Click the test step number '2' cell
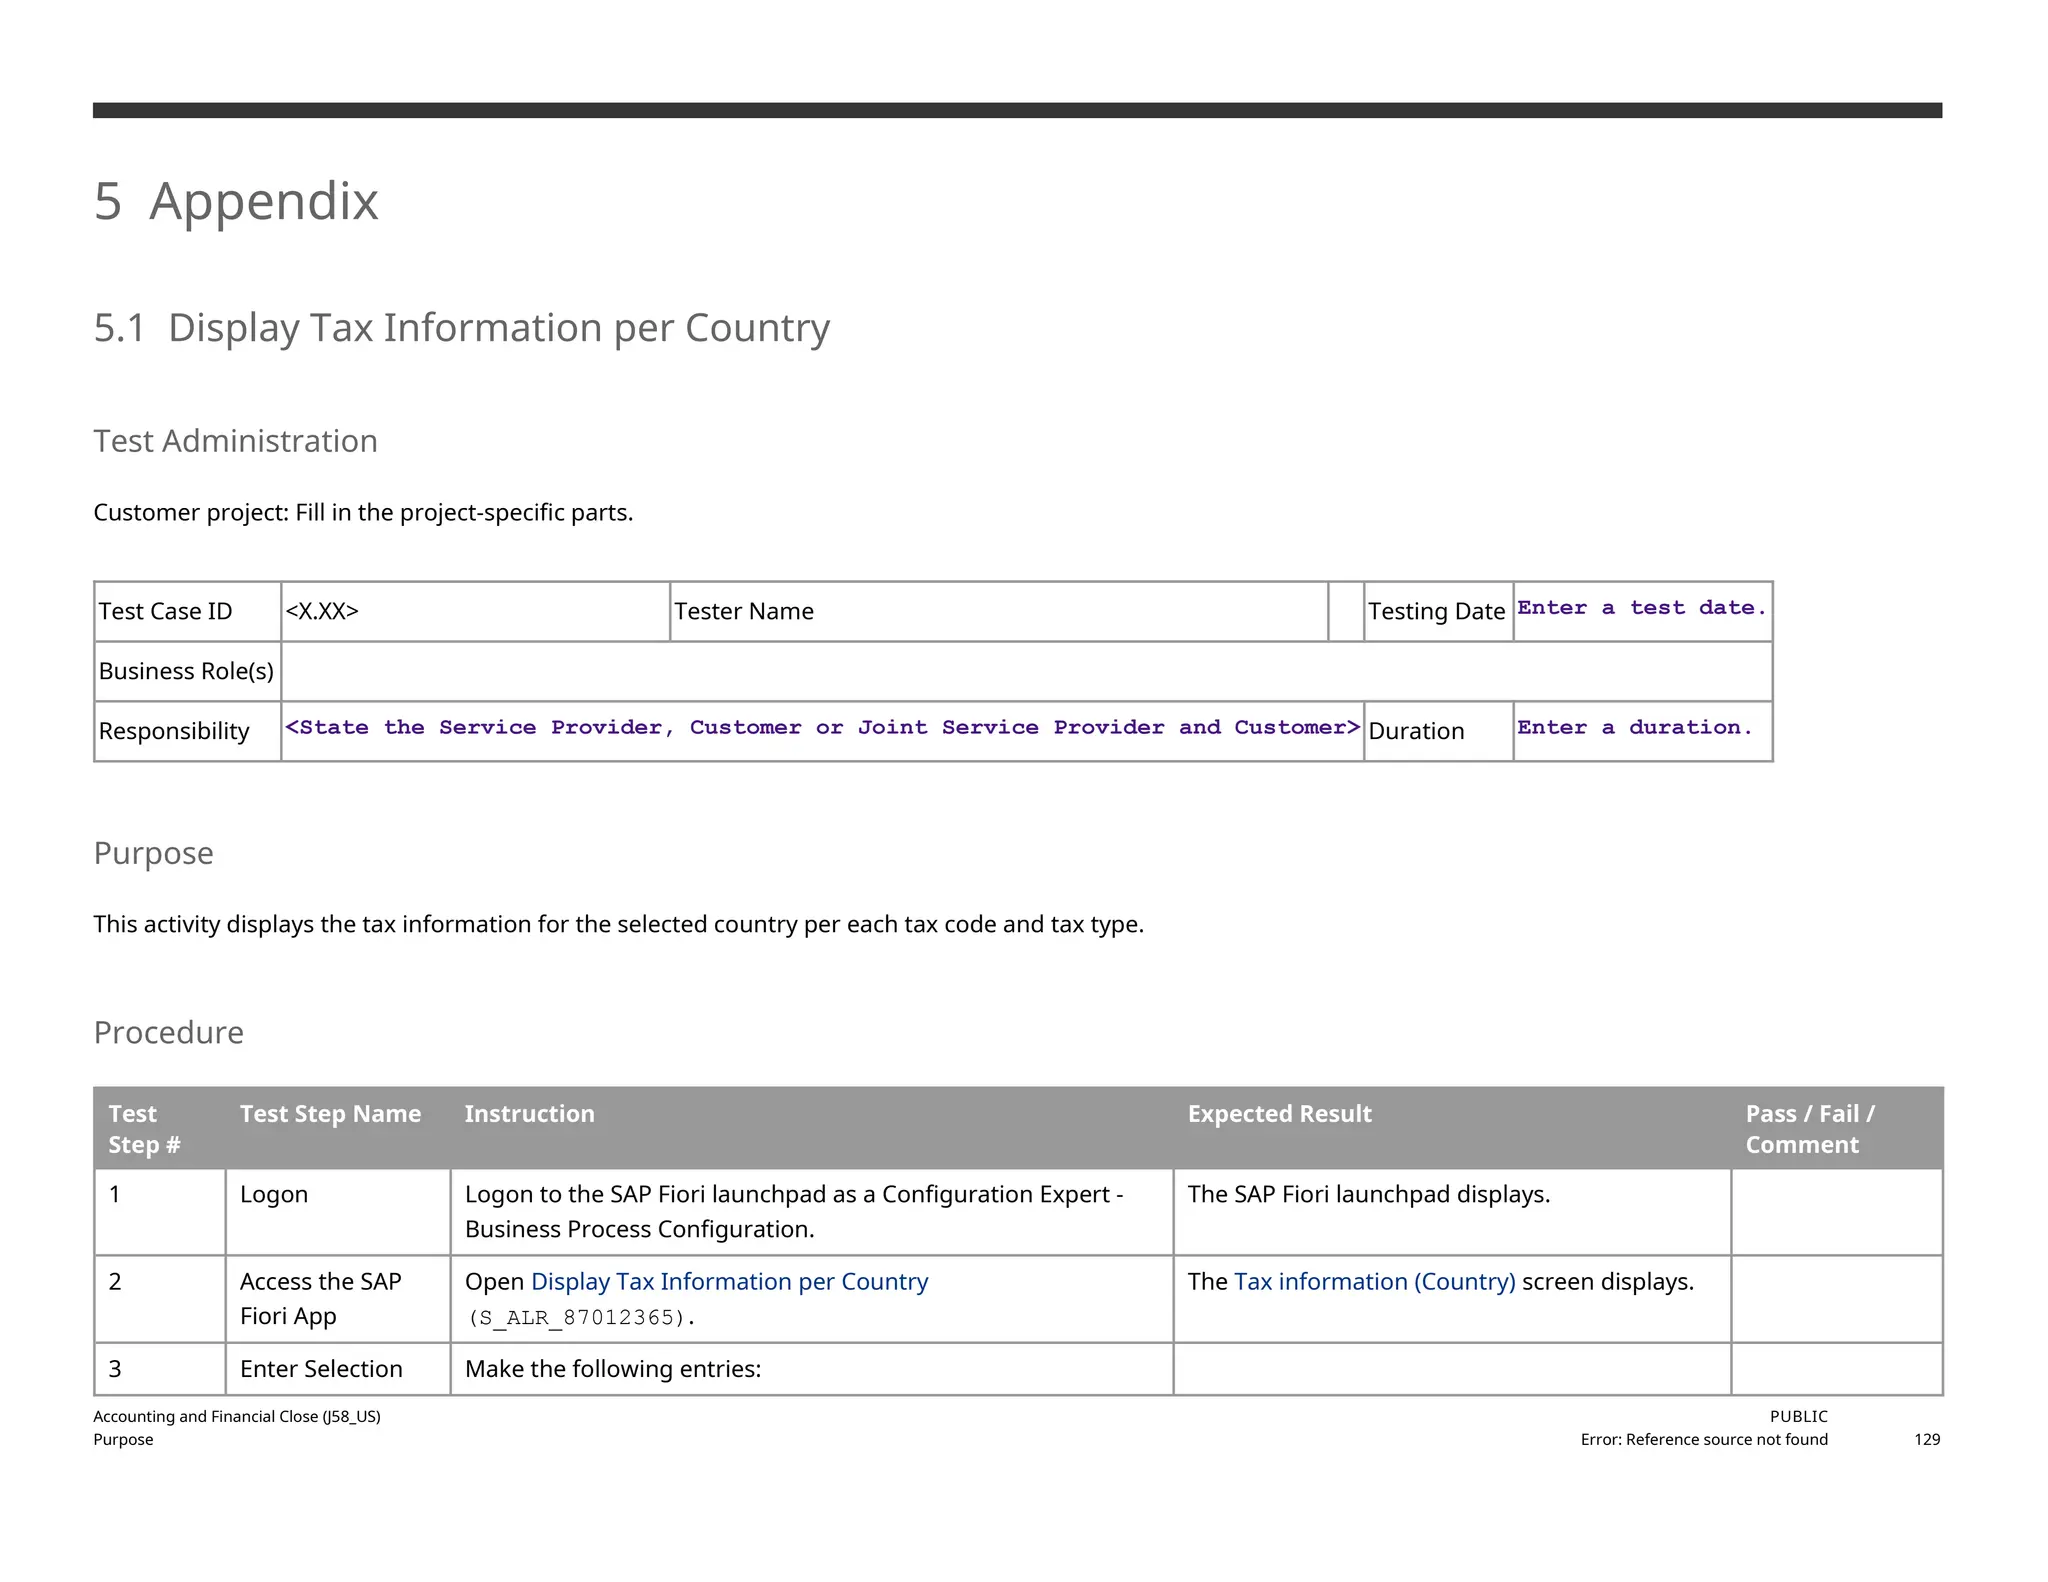The height and width of the screenshot is (1582, 2048). (160, 1299)
